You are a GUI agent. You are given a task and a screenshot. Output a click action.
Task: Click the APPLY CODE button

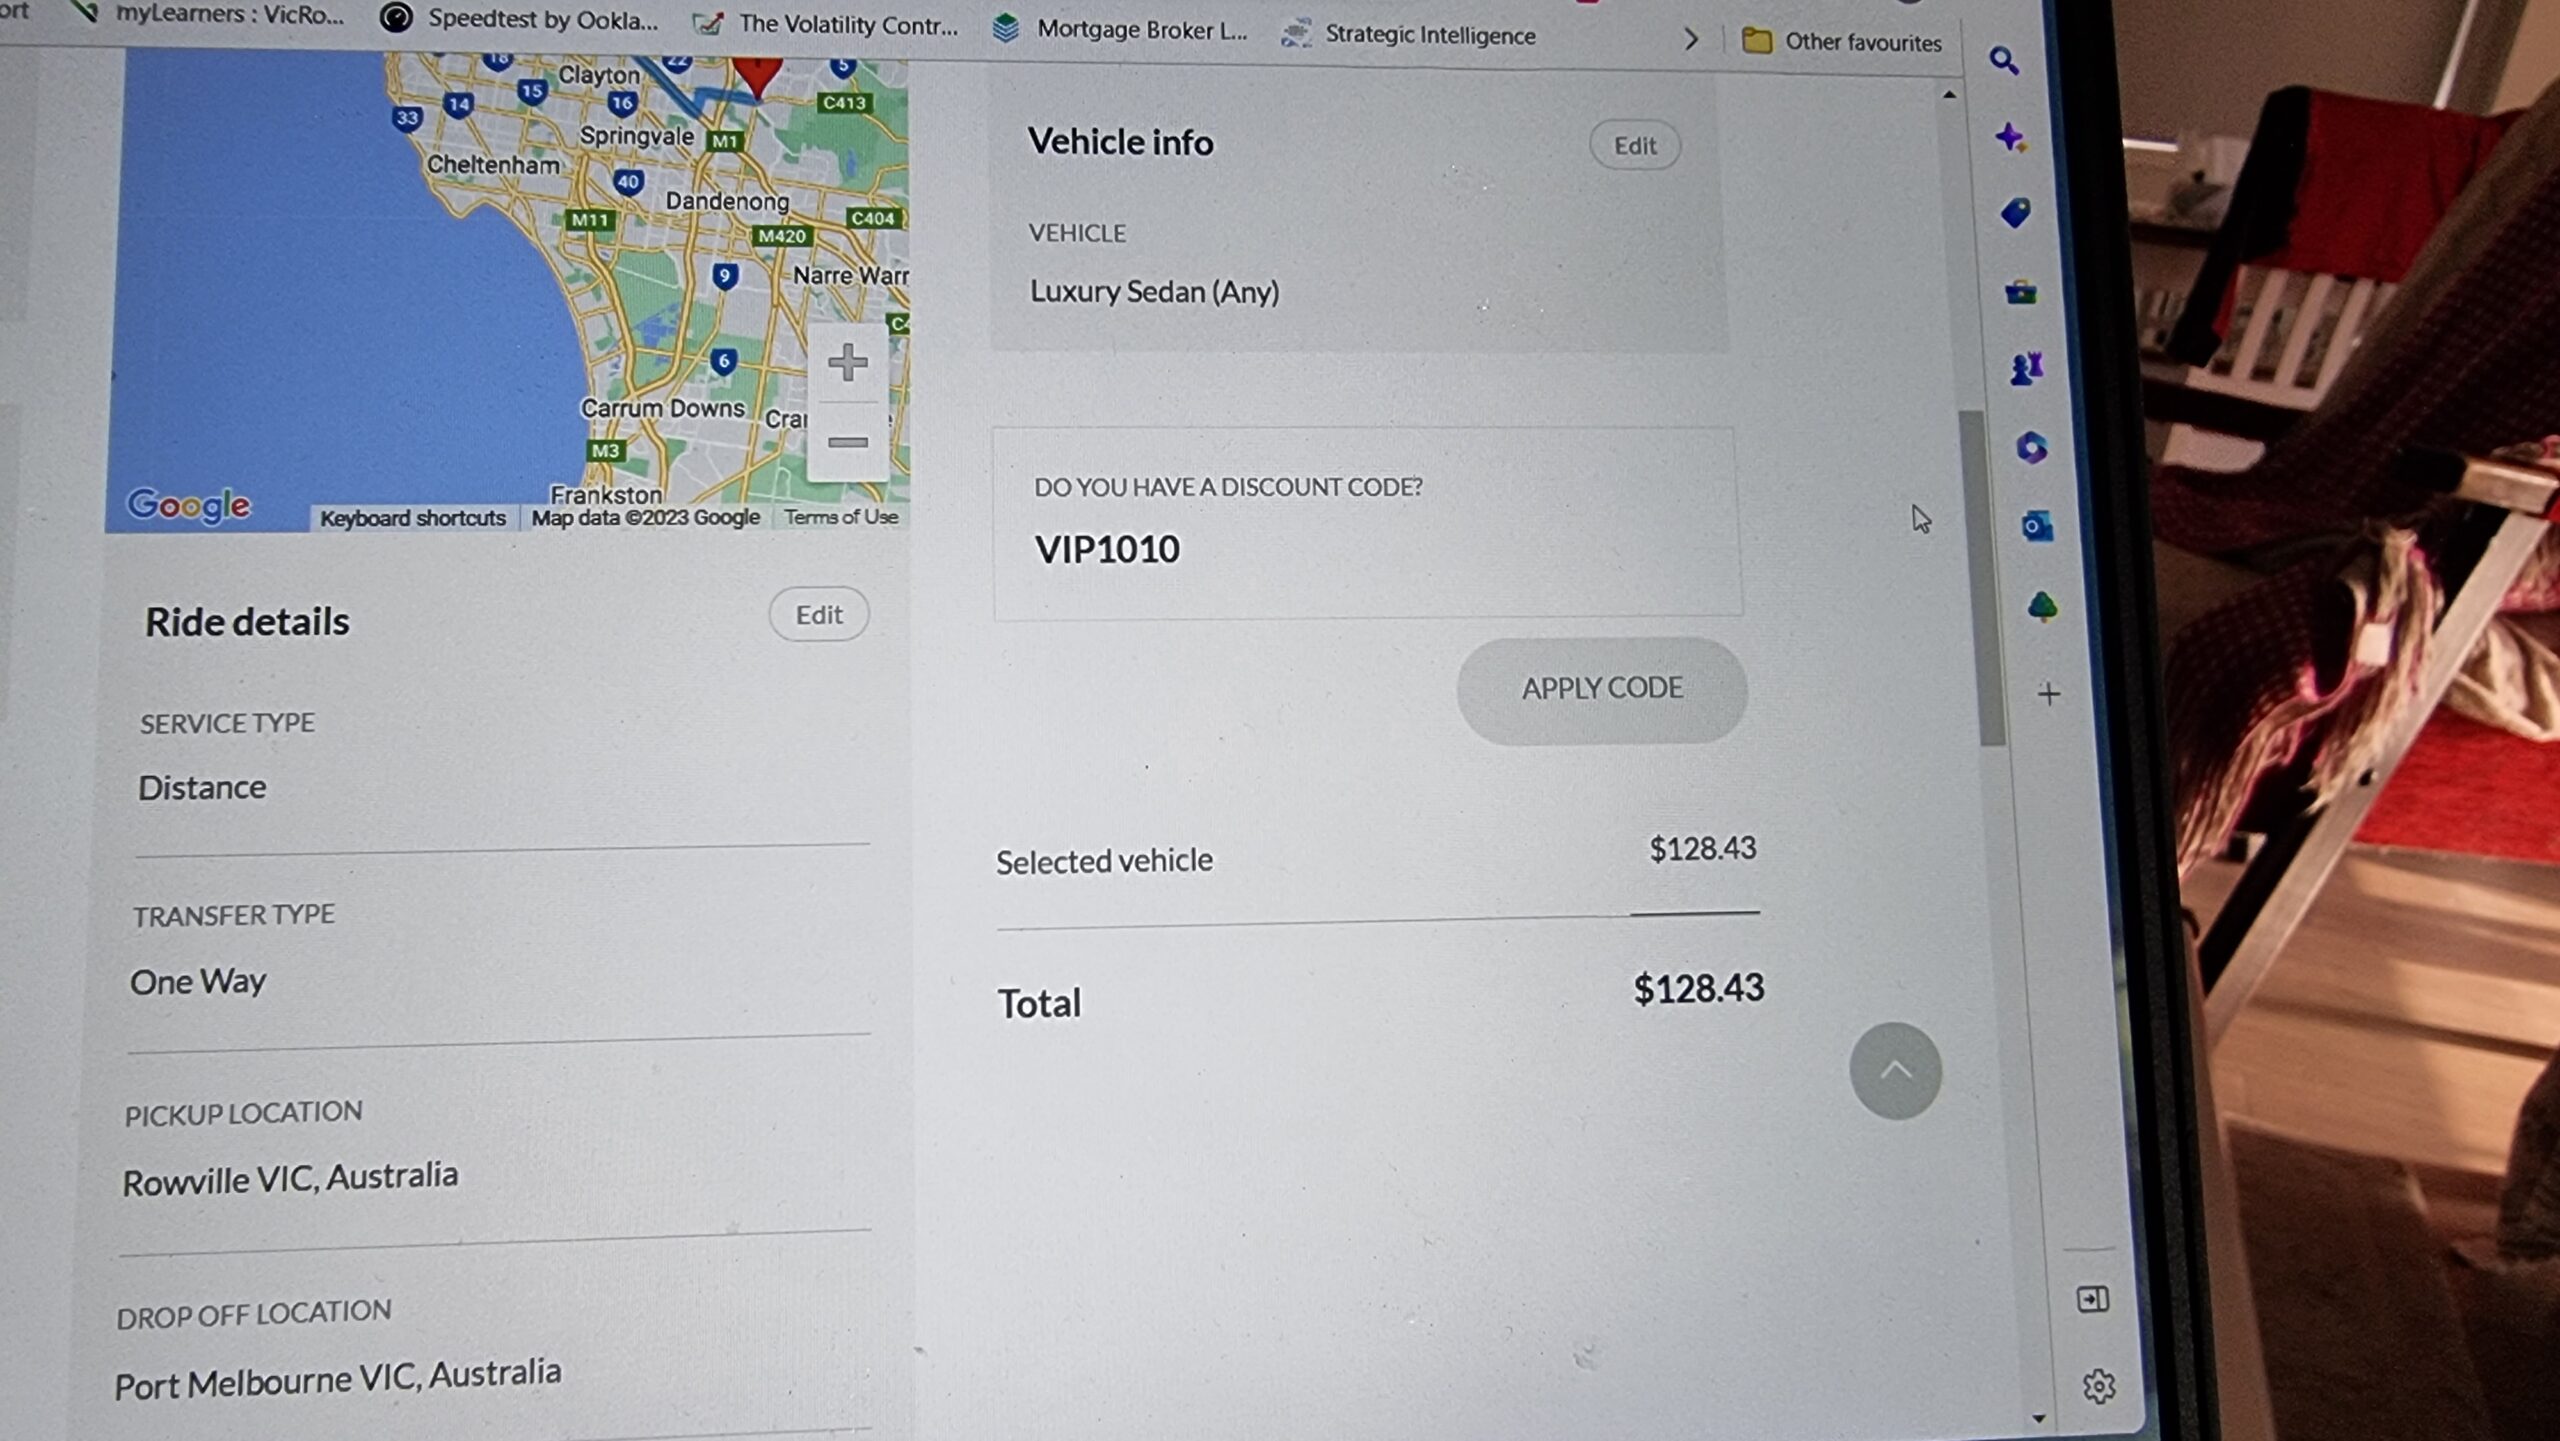pos(1602,689)
